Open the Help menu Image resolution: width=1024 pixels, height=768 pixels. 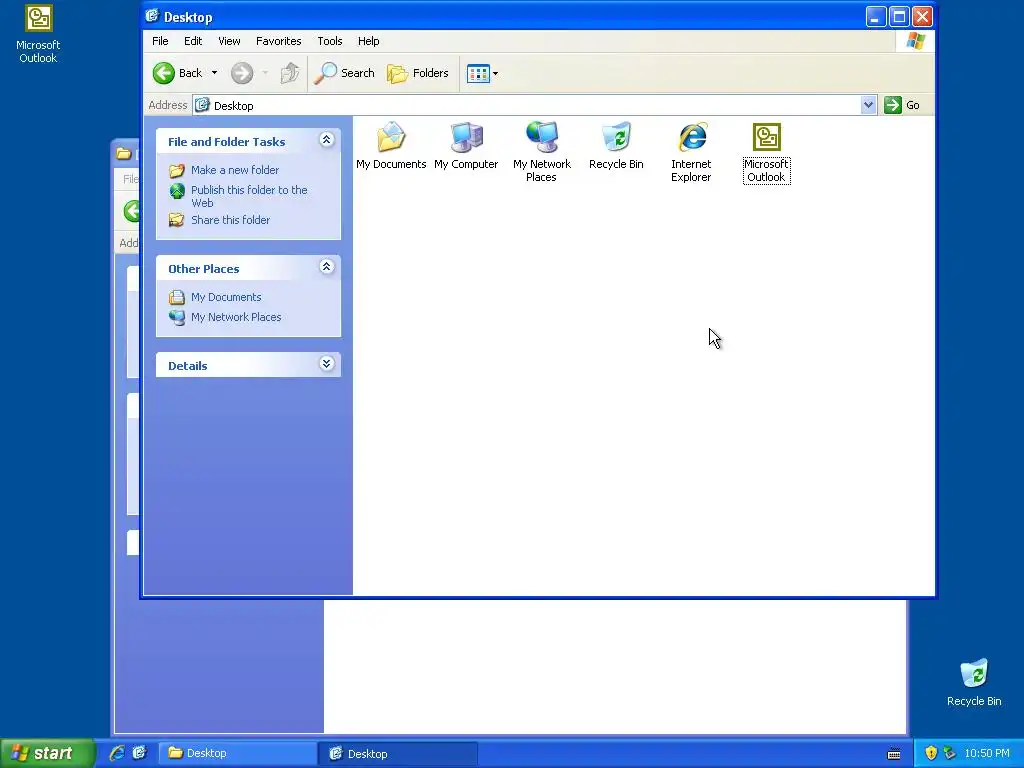click(x=368, y=41)
